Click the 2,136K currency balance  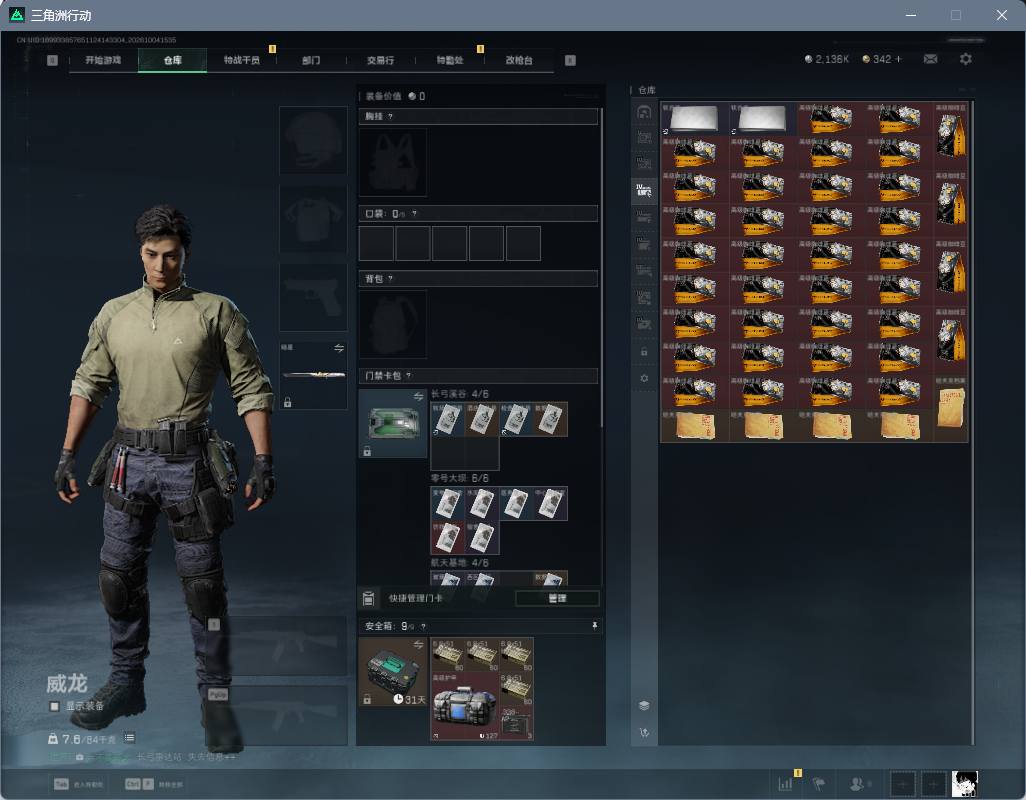pyautogui.click(x=826, y=59)
